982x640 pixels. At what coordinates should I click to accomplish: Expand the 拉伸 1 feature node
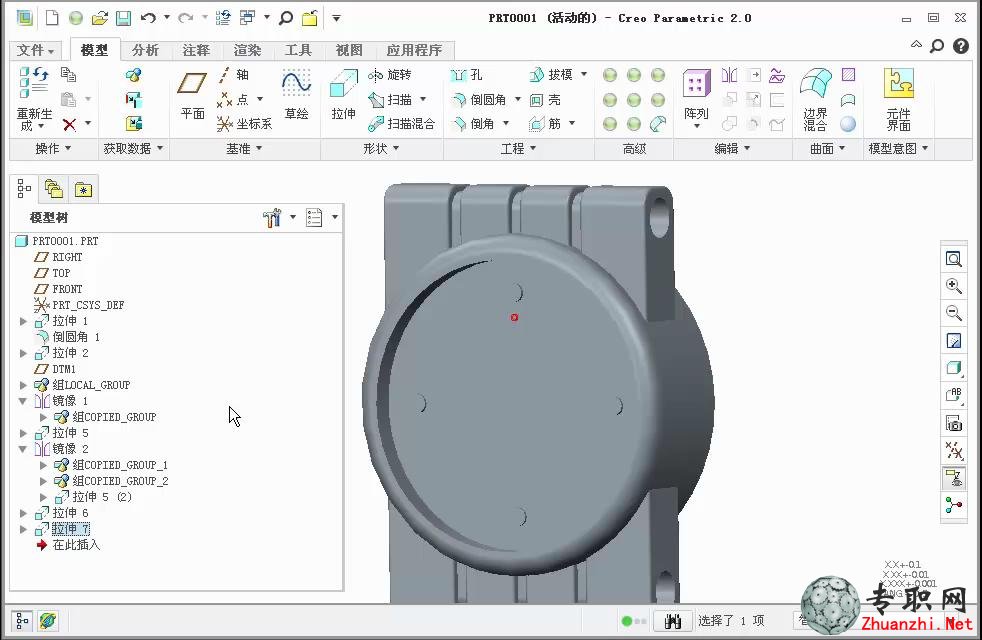coord(24,321)
